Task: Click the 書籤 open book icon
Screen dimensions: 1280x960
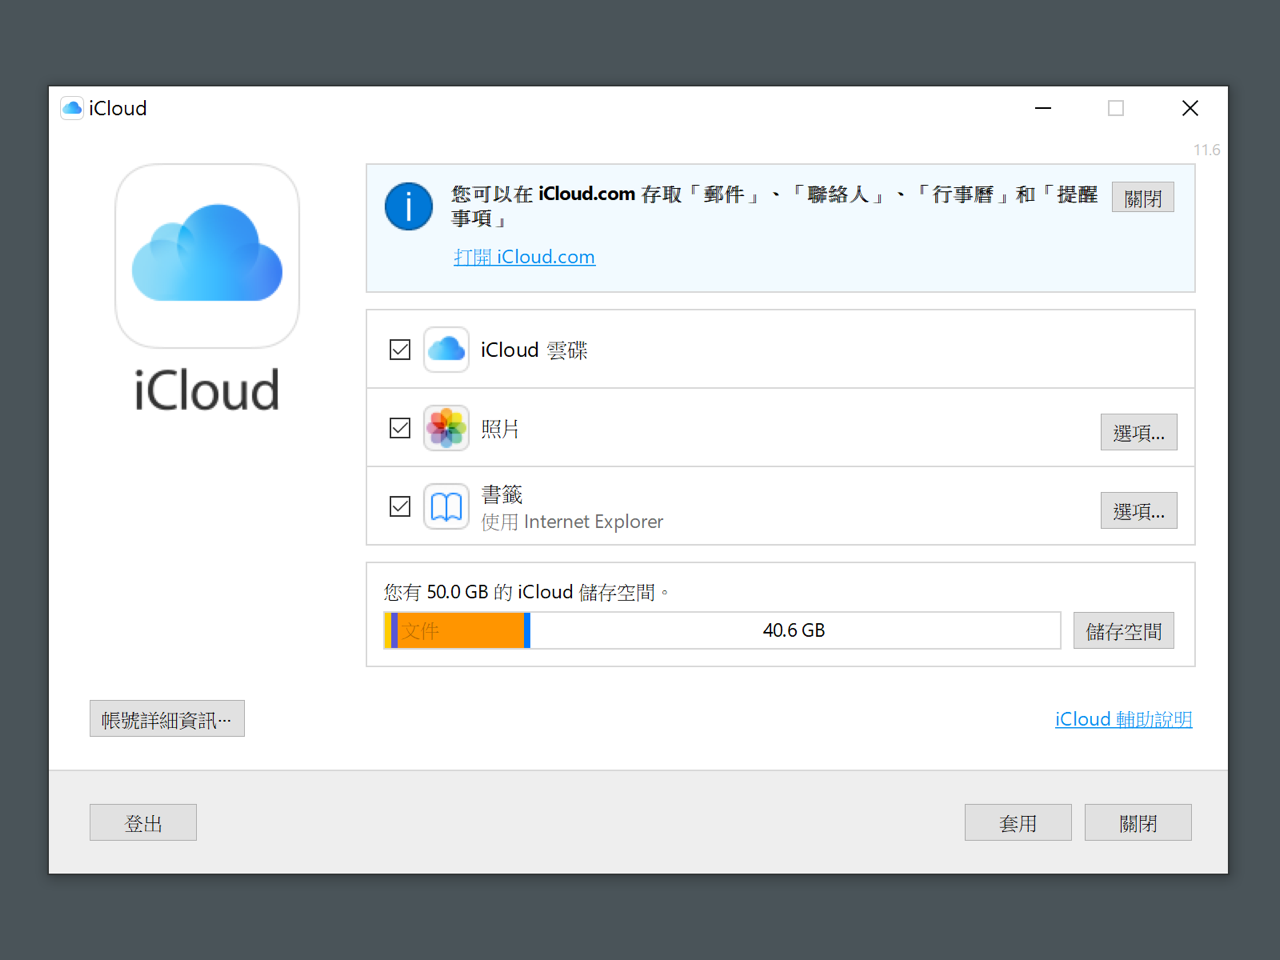Action: [446, 507]
